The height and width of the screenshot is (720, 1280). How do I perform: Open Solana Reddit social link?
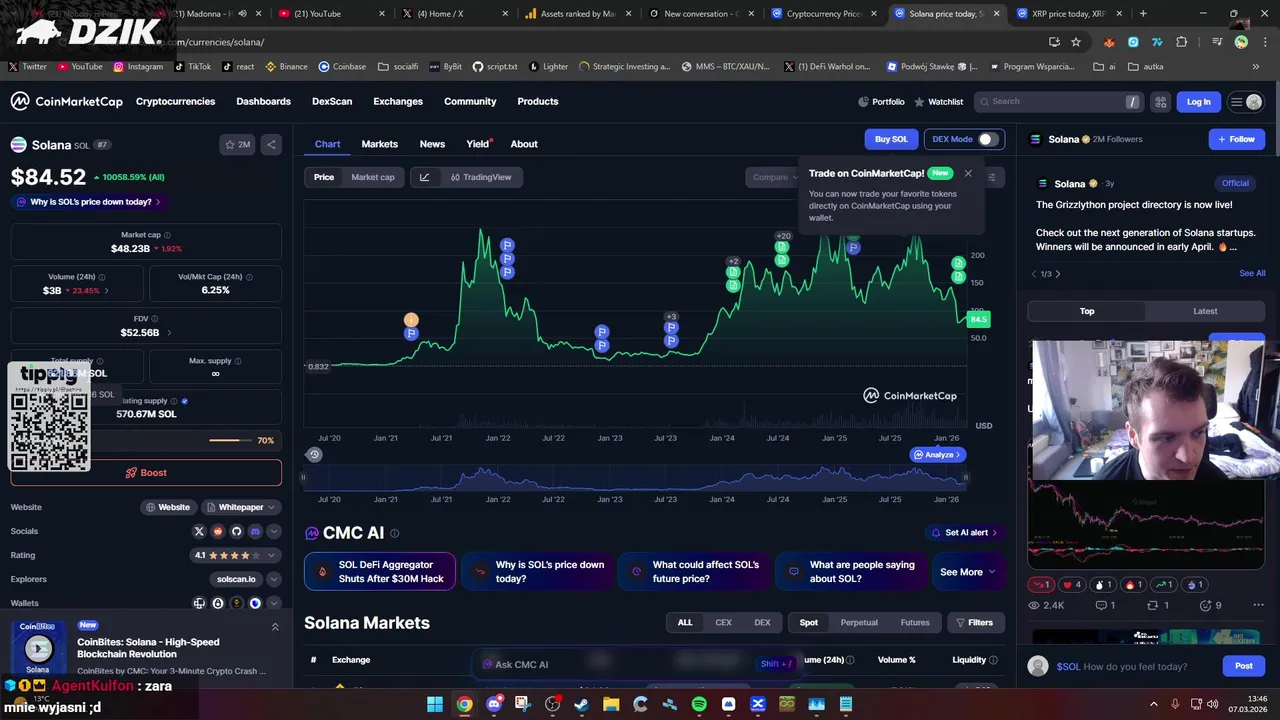tap(218, 531)
